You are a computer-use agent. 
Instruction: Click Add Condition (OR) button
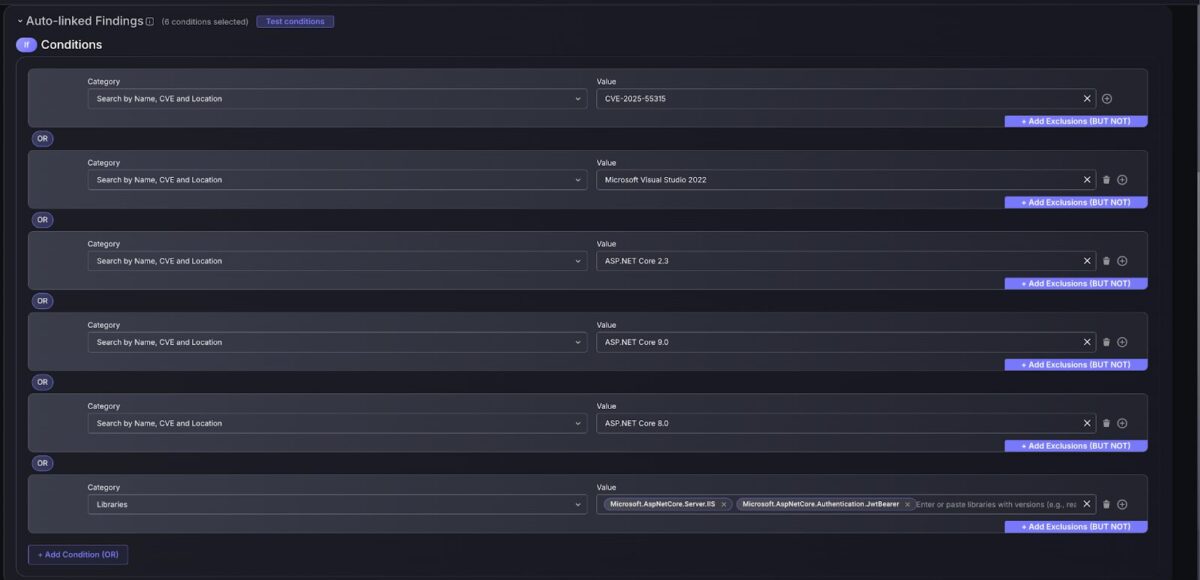pos(78,554)
